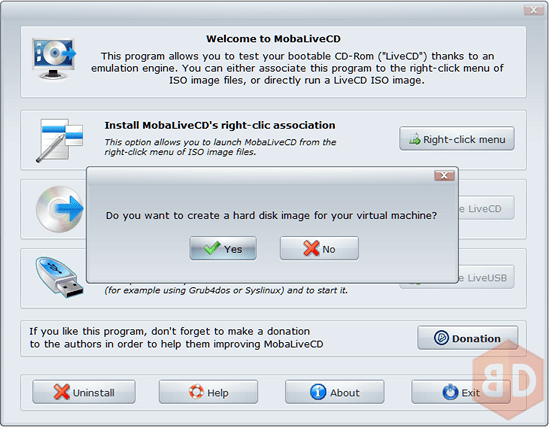Click the hard disk image question text
The width and height of the screenshot is (550, 428).
[271, 215]
